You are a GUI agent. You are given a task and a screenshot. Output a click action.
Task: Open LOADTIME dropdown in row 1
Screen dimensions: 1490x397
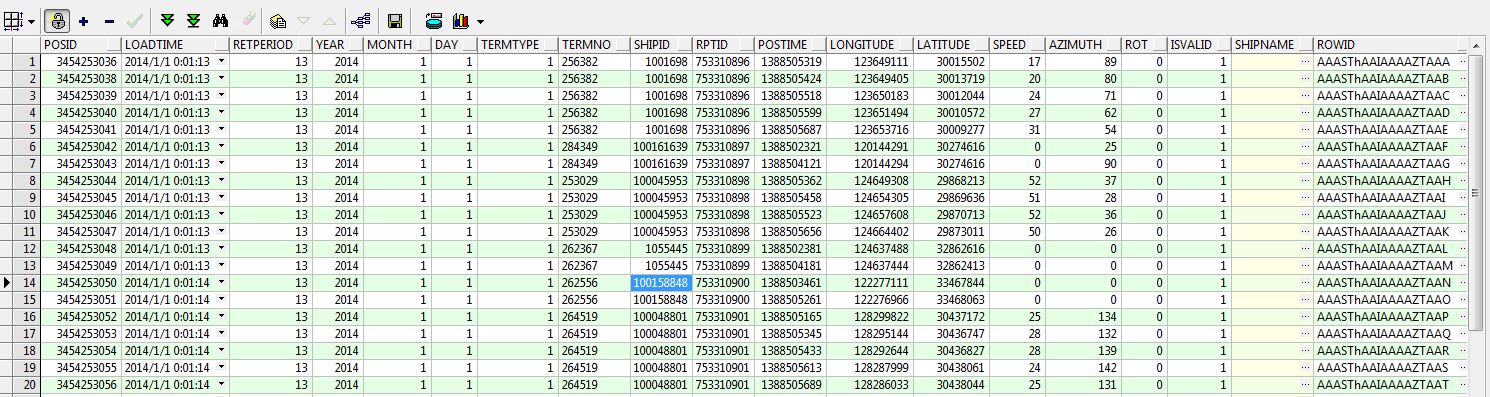coord(221,62)
